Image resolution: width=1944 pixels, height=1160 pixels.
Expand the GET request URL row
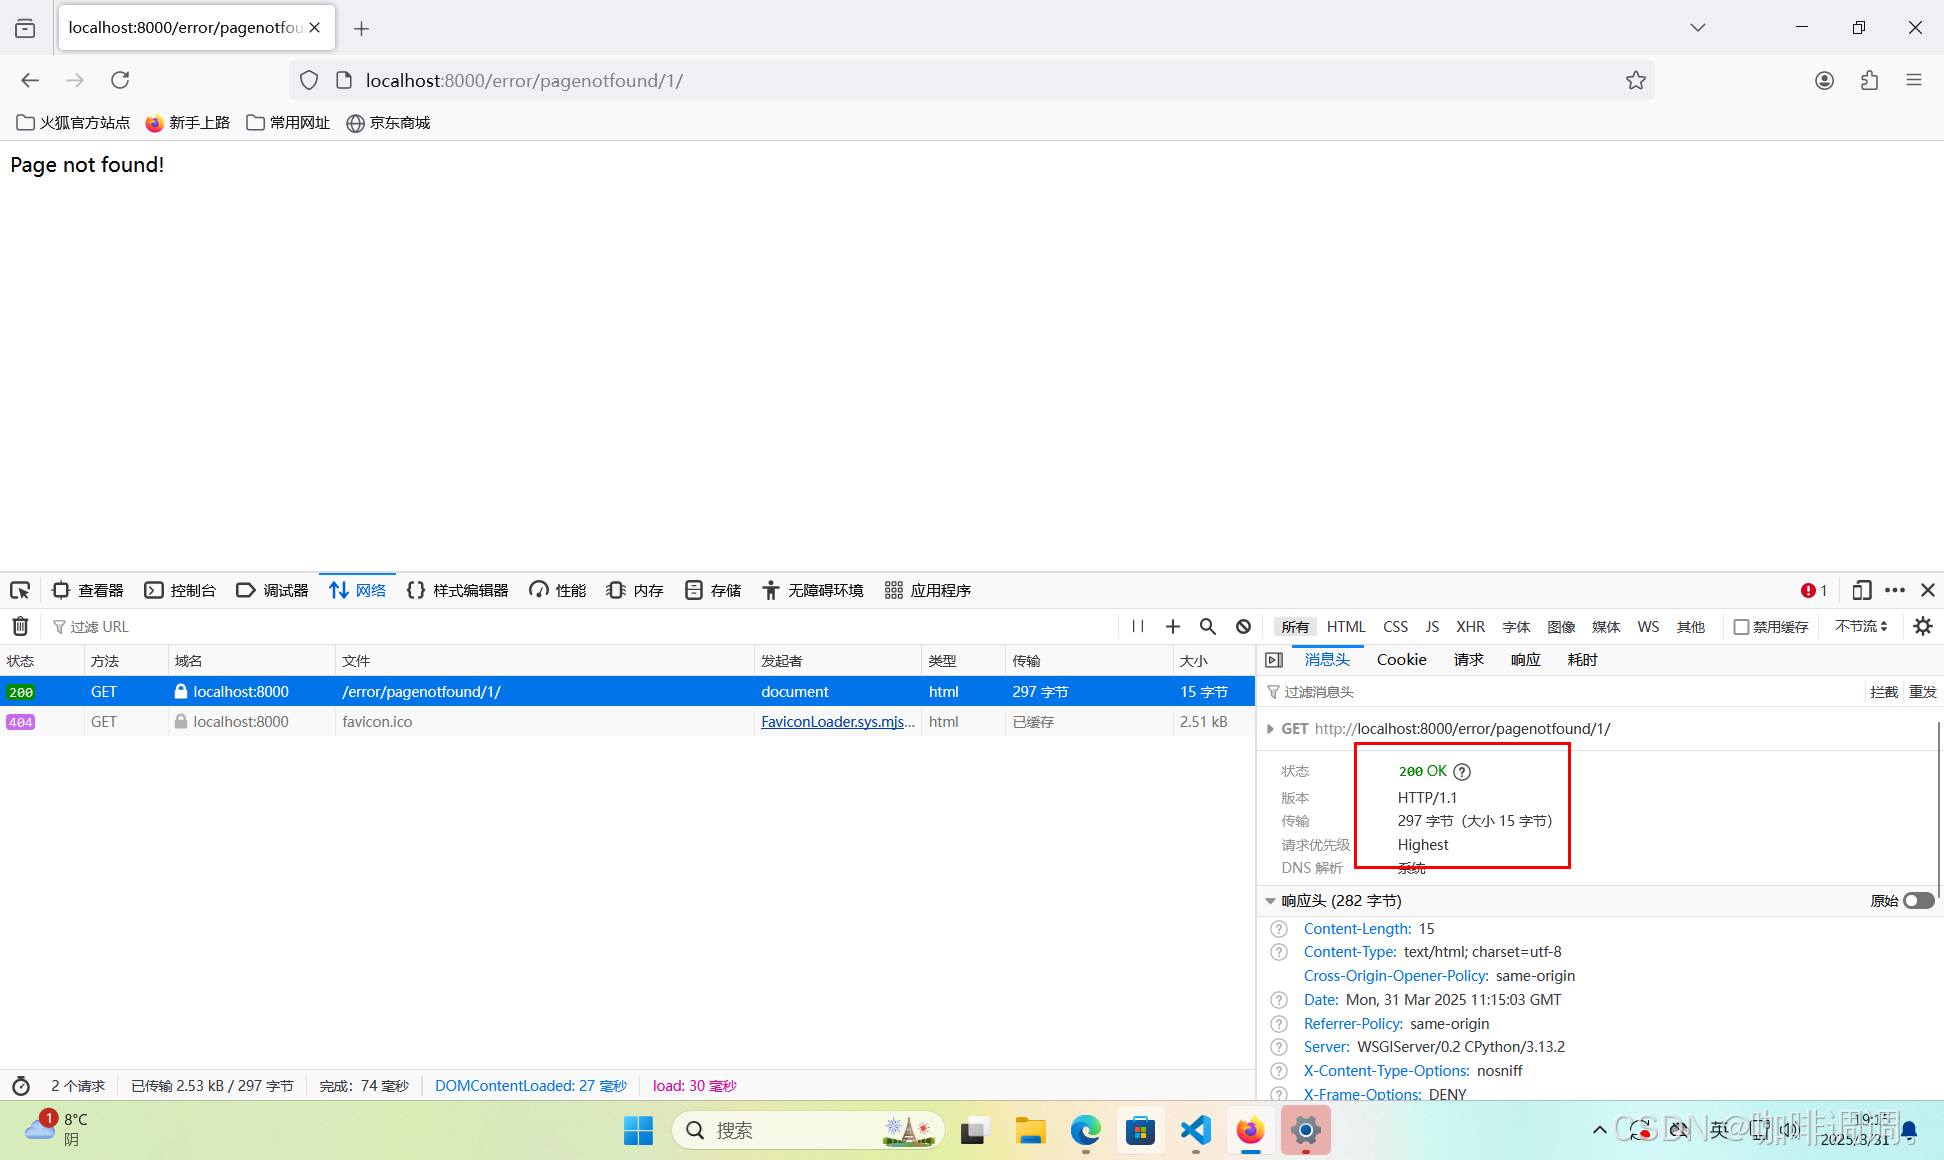(x=1270, y=729)
